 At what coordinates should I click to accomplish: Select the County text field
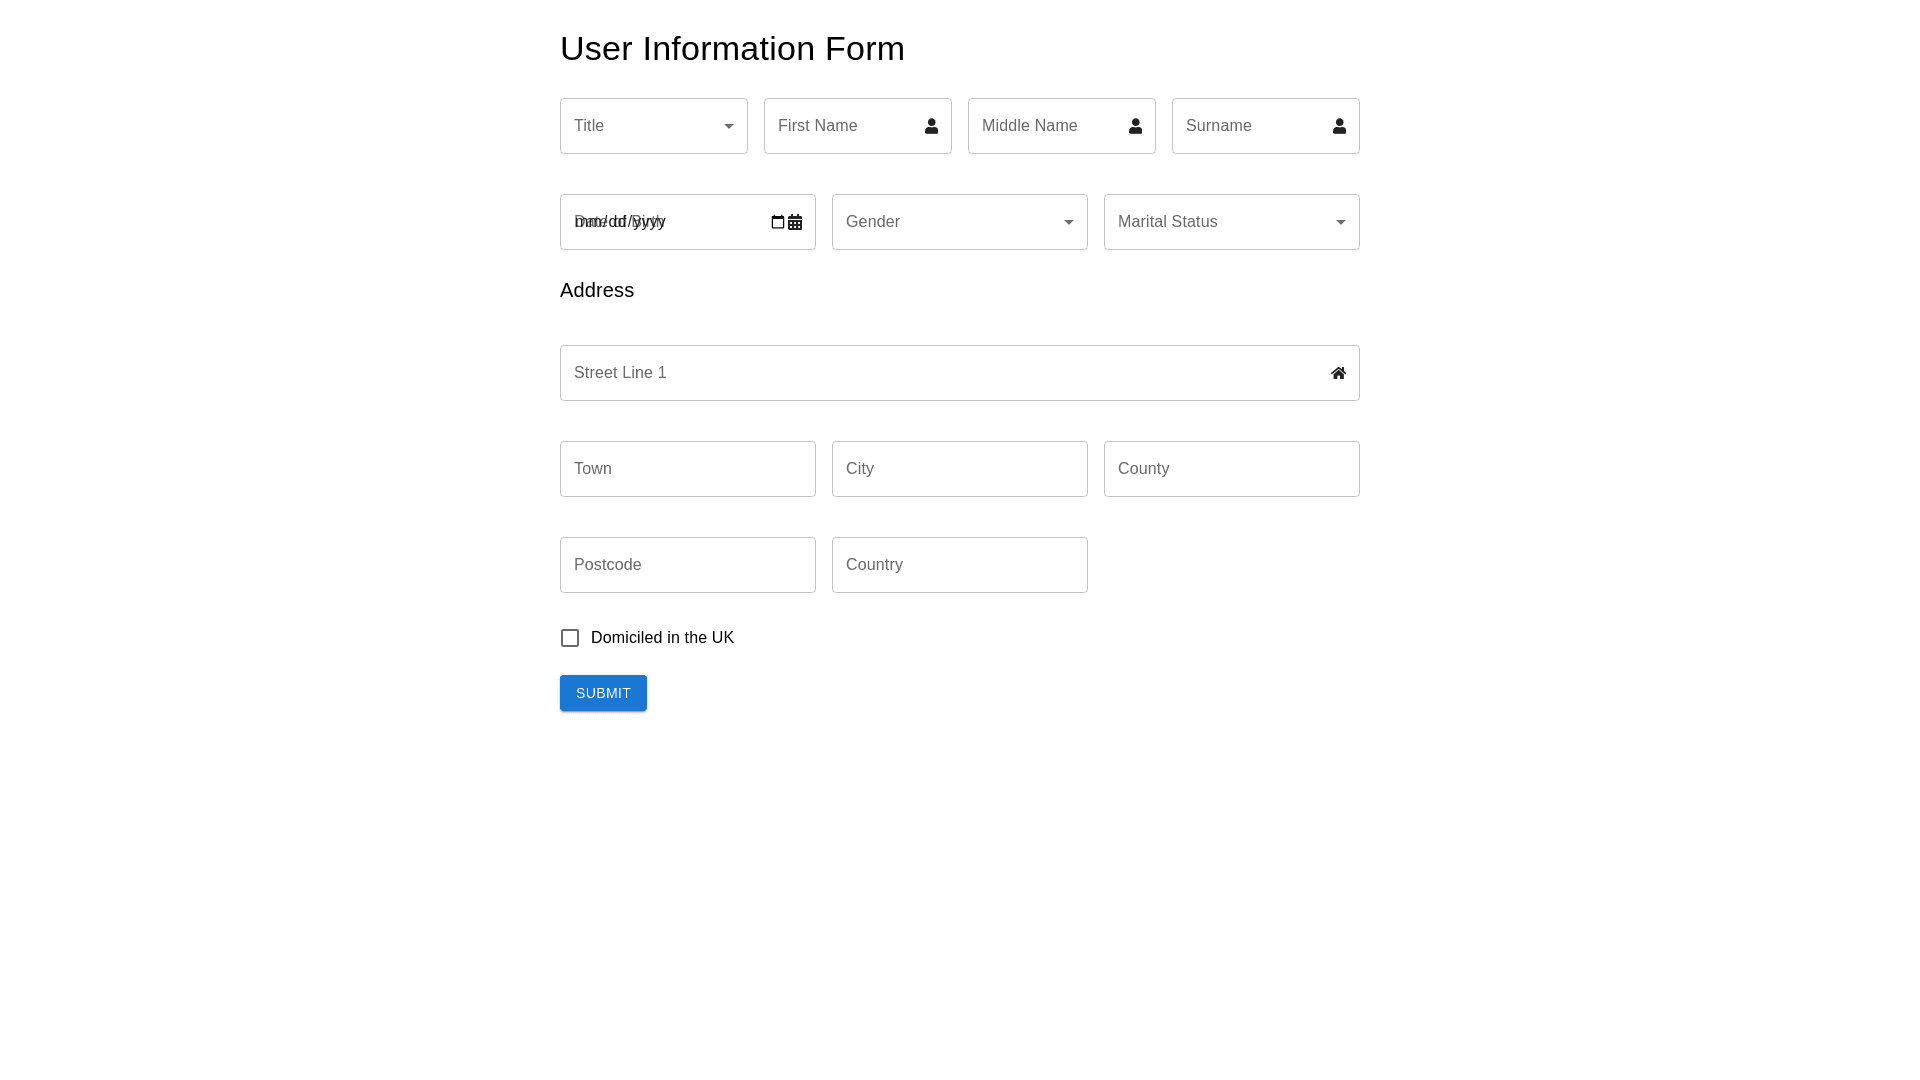1231,469
